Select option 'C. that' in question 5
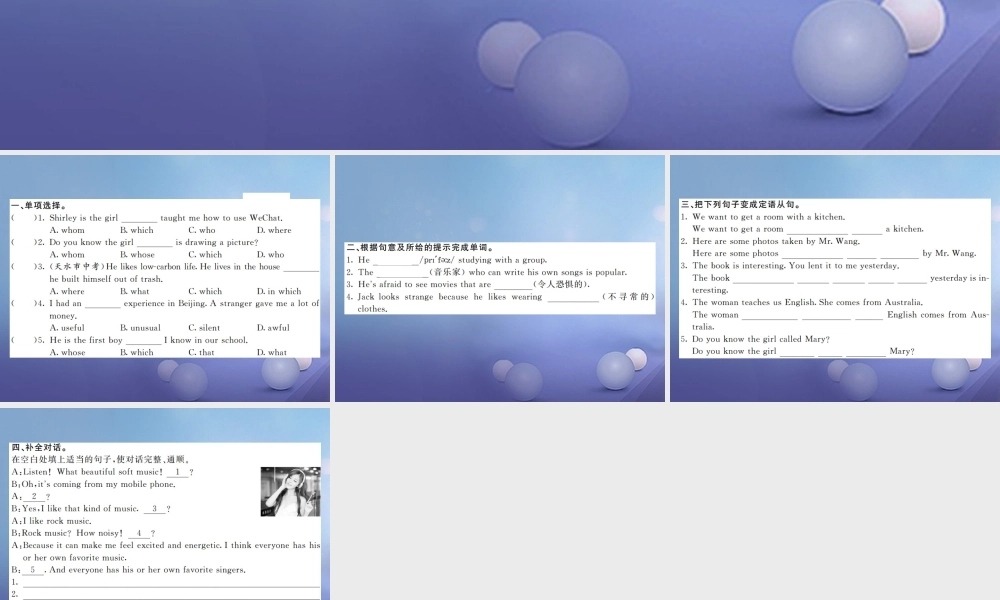The image size is (1000, 600). point(201,352)
